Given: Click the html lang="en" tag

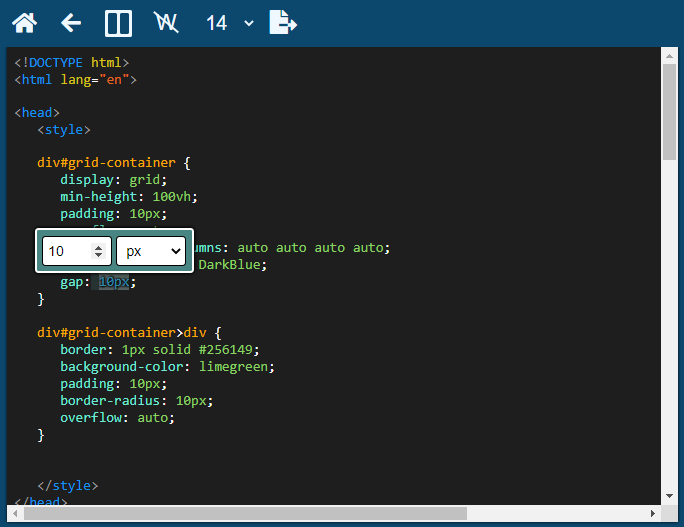Looking at the screenshot, I should click(x=75, y=79).
